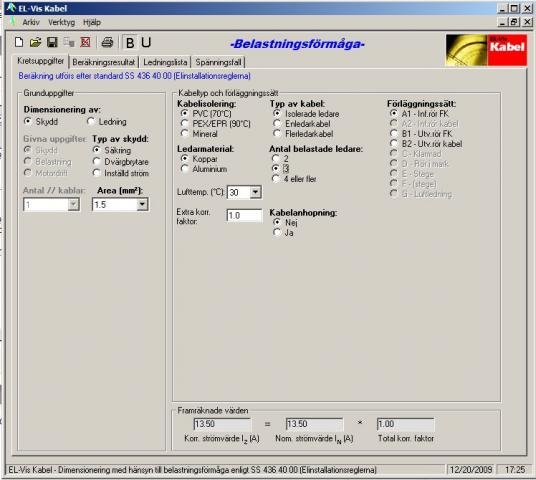This screenshot has height=480, width=536.
Task: Open the Verktyg menu
Action: tap(62, 23)
